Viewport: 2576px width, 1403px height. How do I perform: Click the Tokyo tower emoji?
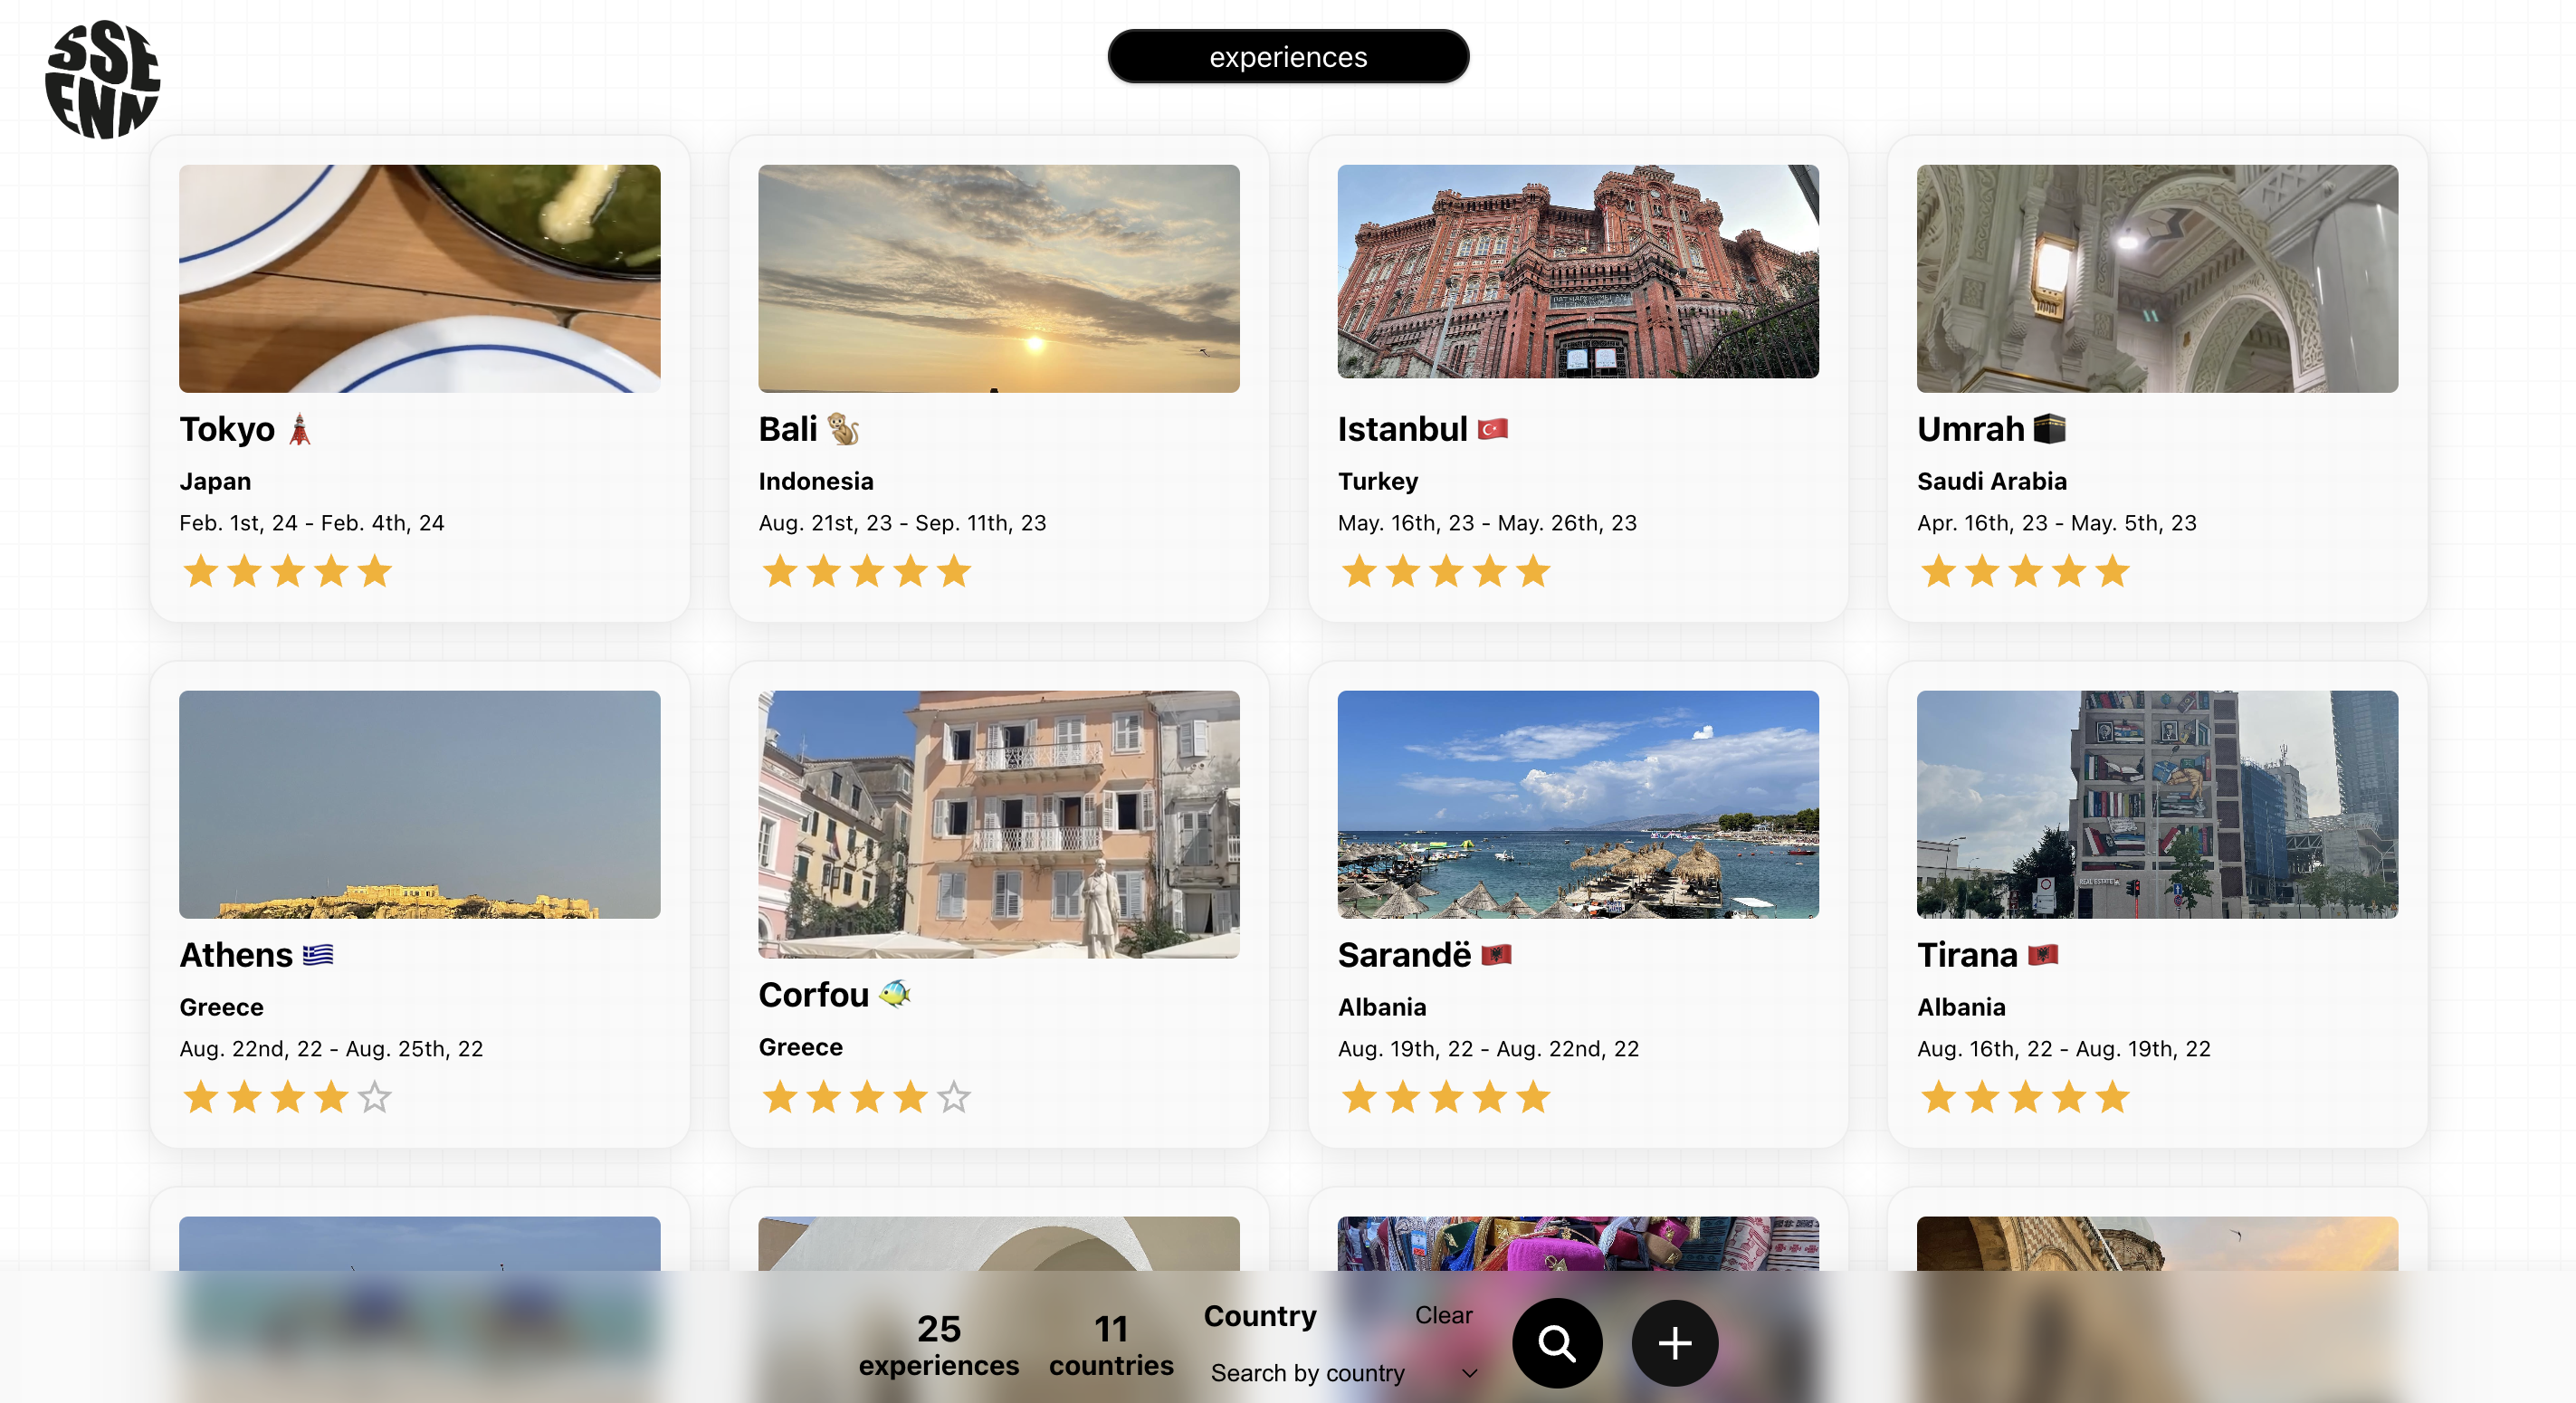coord(300,430)
